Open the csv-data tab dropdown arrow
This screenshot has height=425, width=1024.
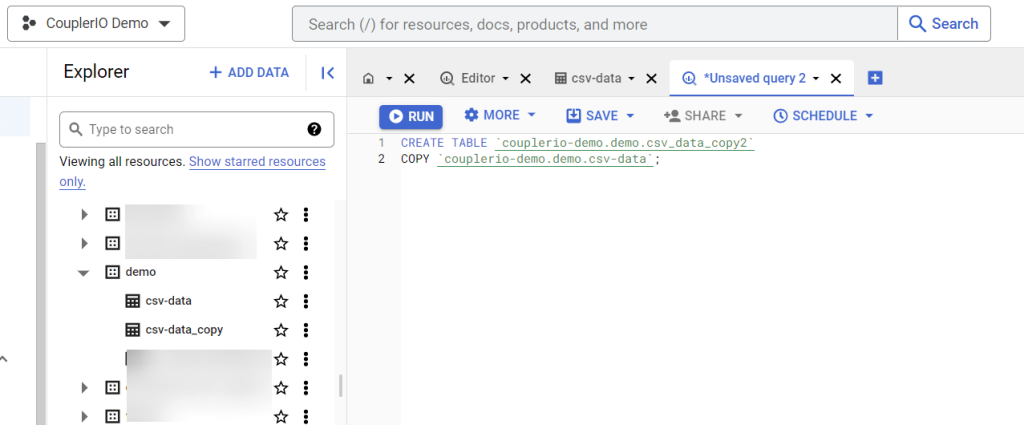tap(632, 78)
